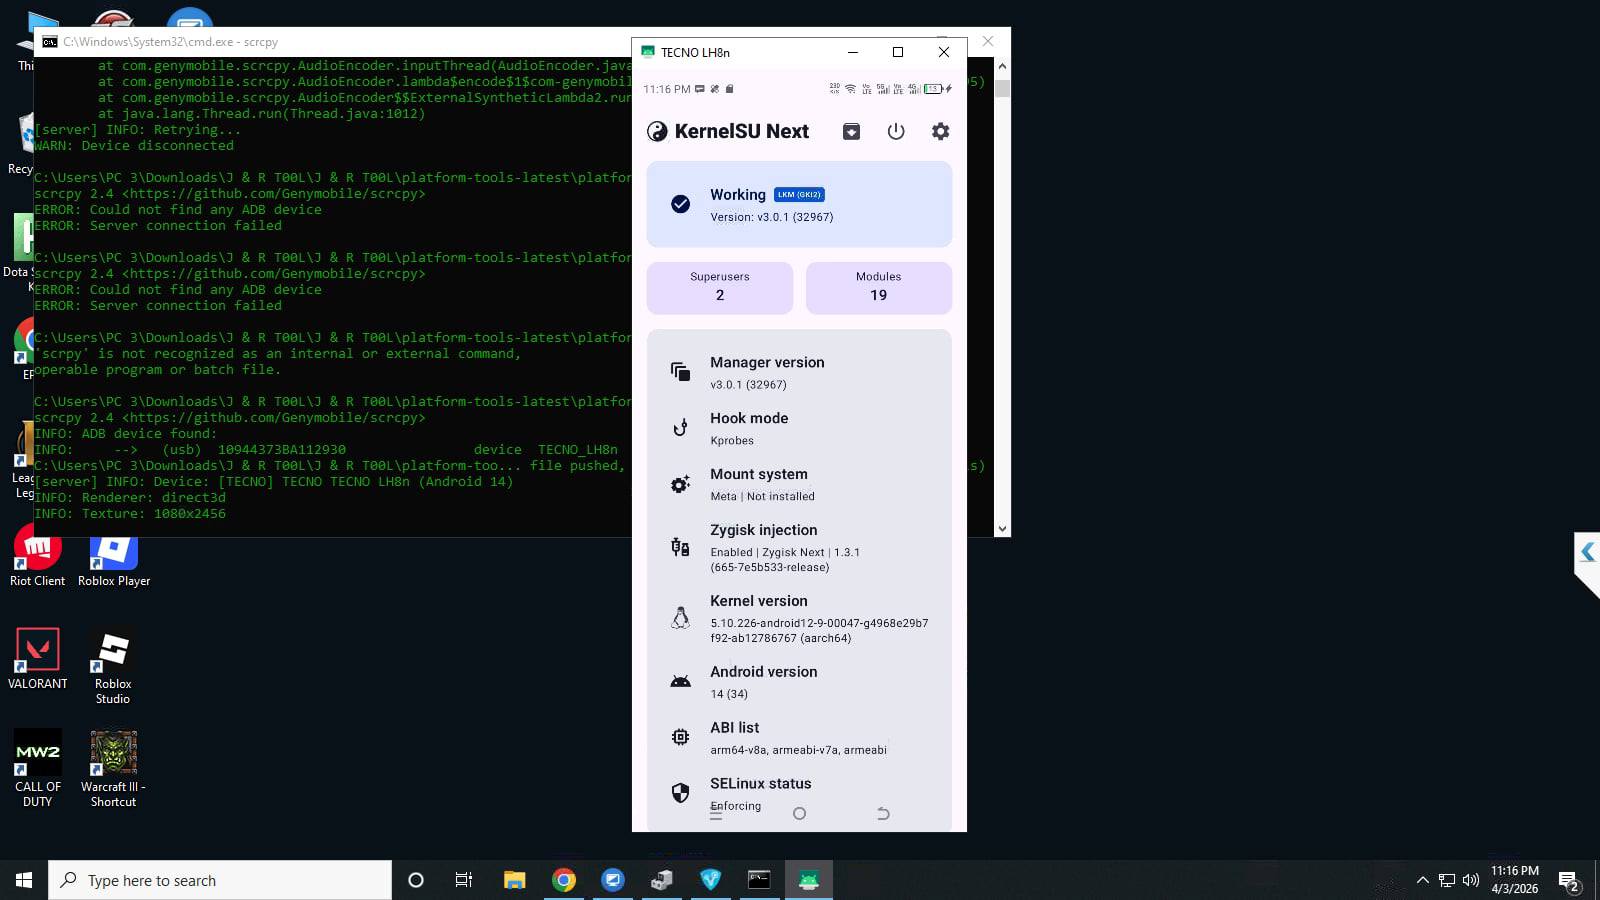Open the taskbar clock and date

pos(1515,880)
